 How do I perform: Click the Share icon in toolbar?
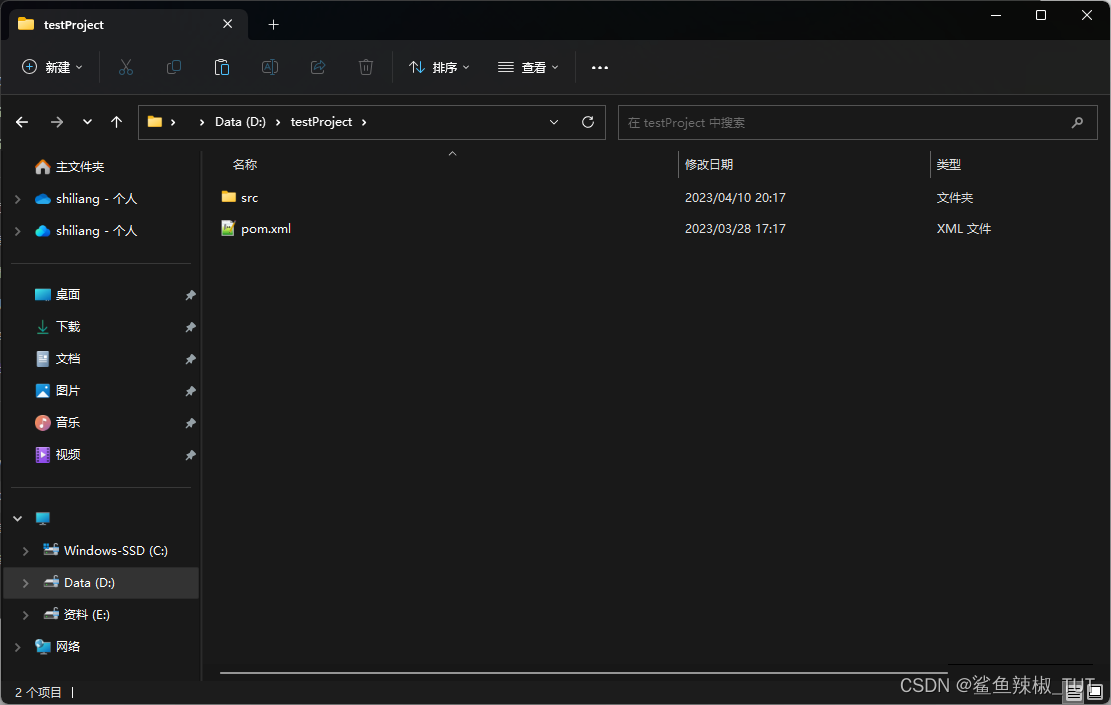click(x=318, y=67)
